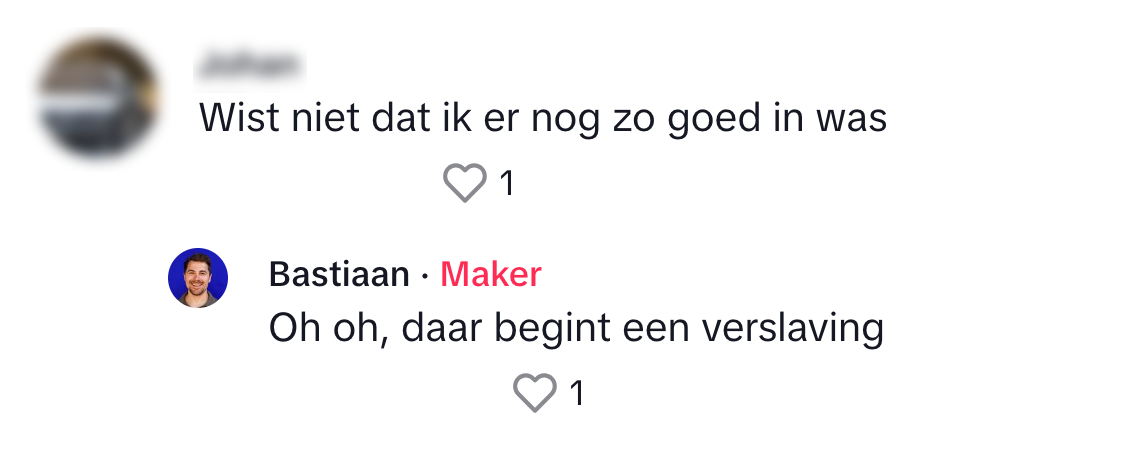Open Bastiaan's profile picture

pyautogui.click(x=198, y=277)
